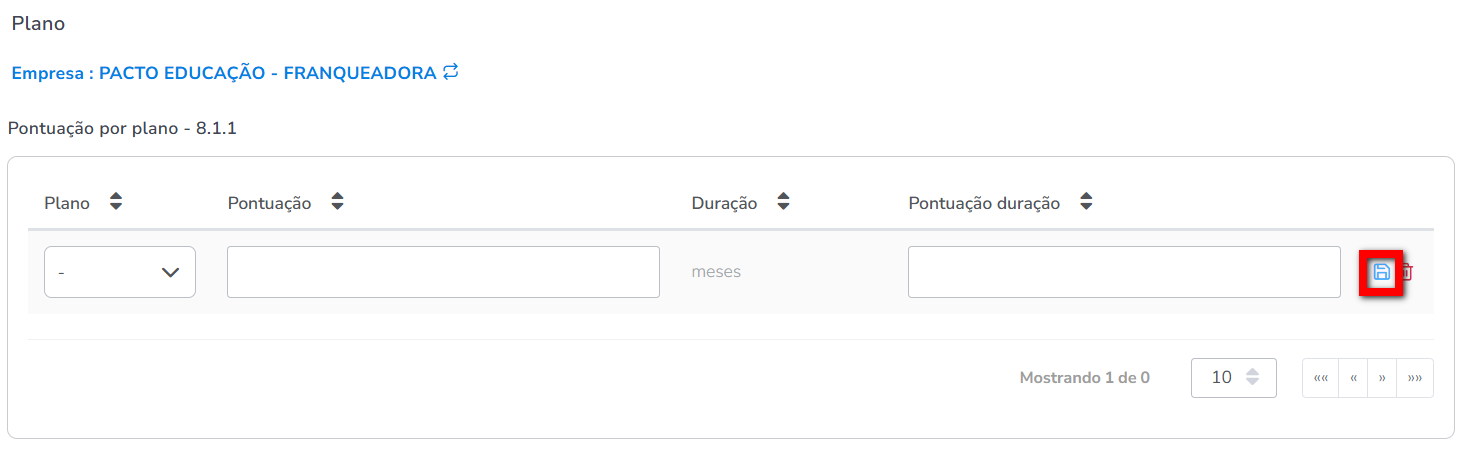Open the page size selector showing 10
Screen dimensions: 1466x449
(1233, 378)
